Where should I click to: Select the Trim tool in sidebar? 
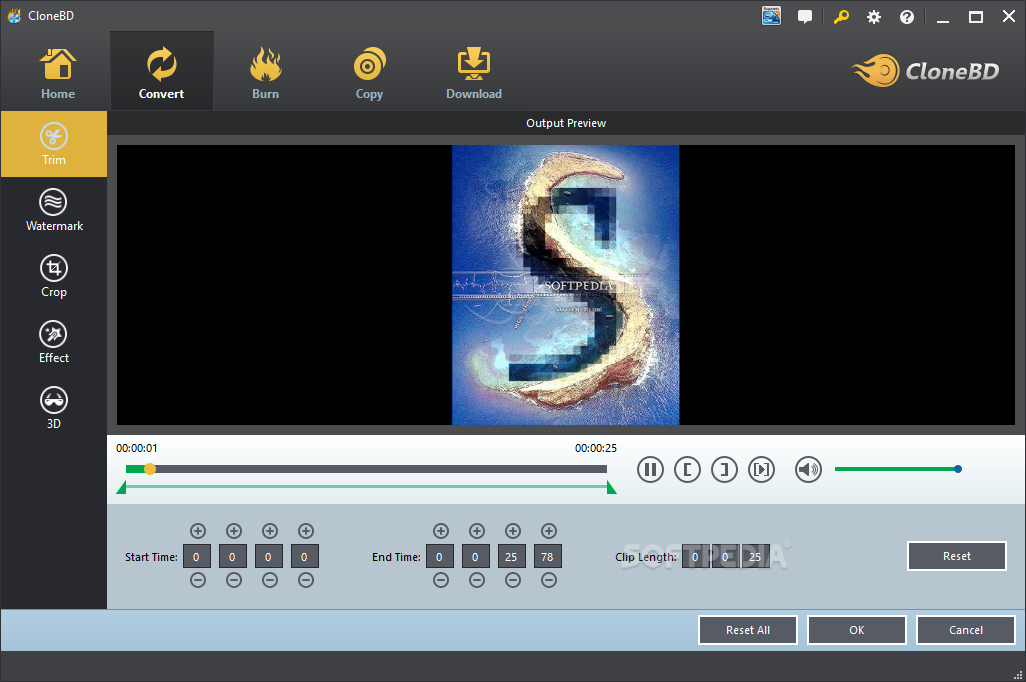[x=54, y=144]
